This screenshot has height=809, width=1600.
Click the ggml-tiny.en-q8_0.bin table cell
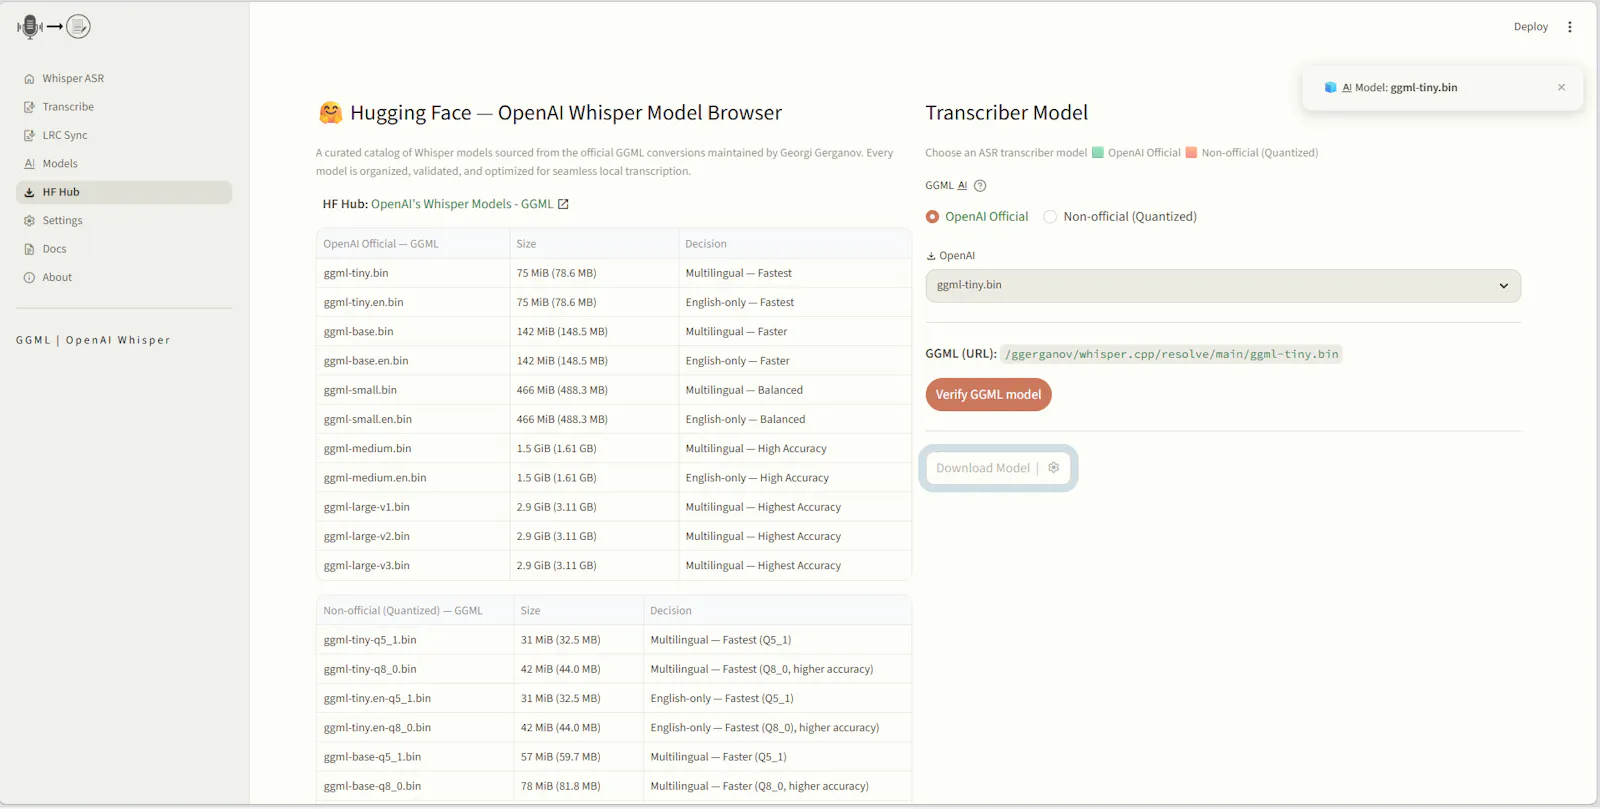414,728
